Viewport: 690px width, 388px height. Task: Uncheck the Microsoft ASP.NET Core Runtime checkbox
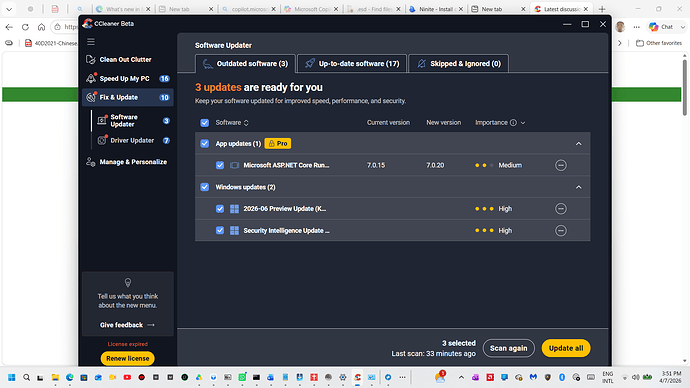click(220, 165)
